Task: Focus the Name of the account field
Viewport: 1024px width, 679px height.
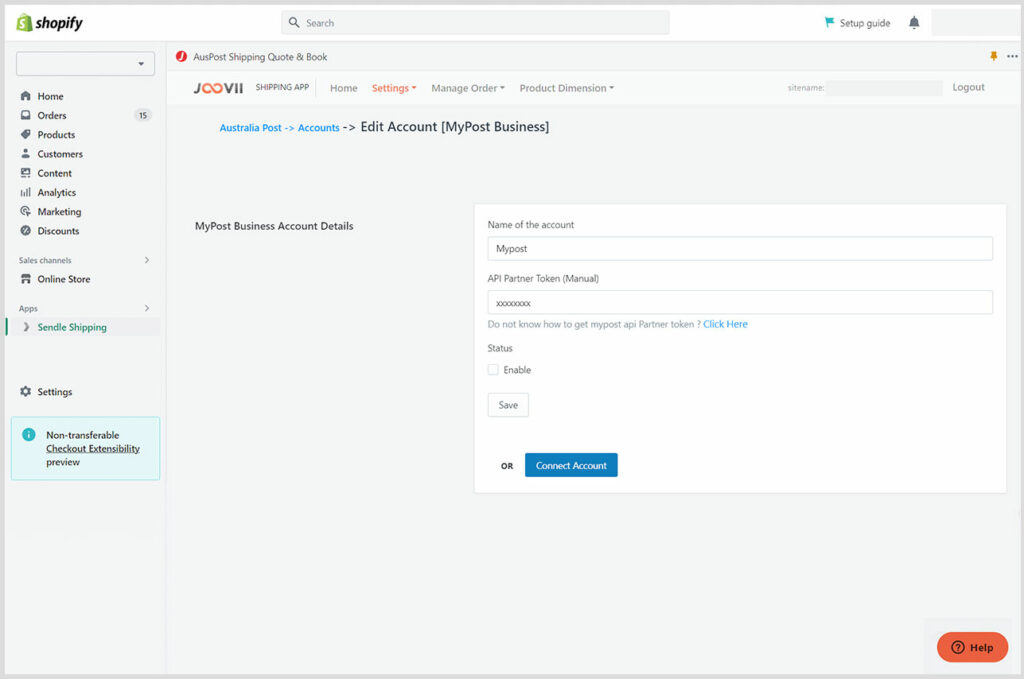Action: click(740, 249)
